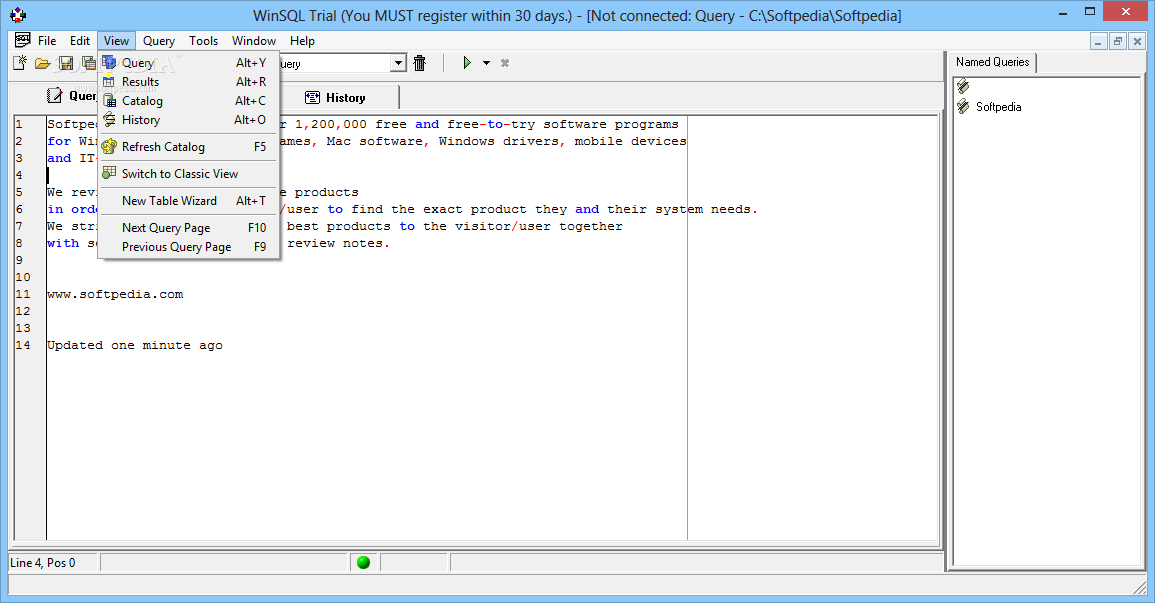Open the File menu
This screenshot has width=1155, height=603.
click(47, 40)
